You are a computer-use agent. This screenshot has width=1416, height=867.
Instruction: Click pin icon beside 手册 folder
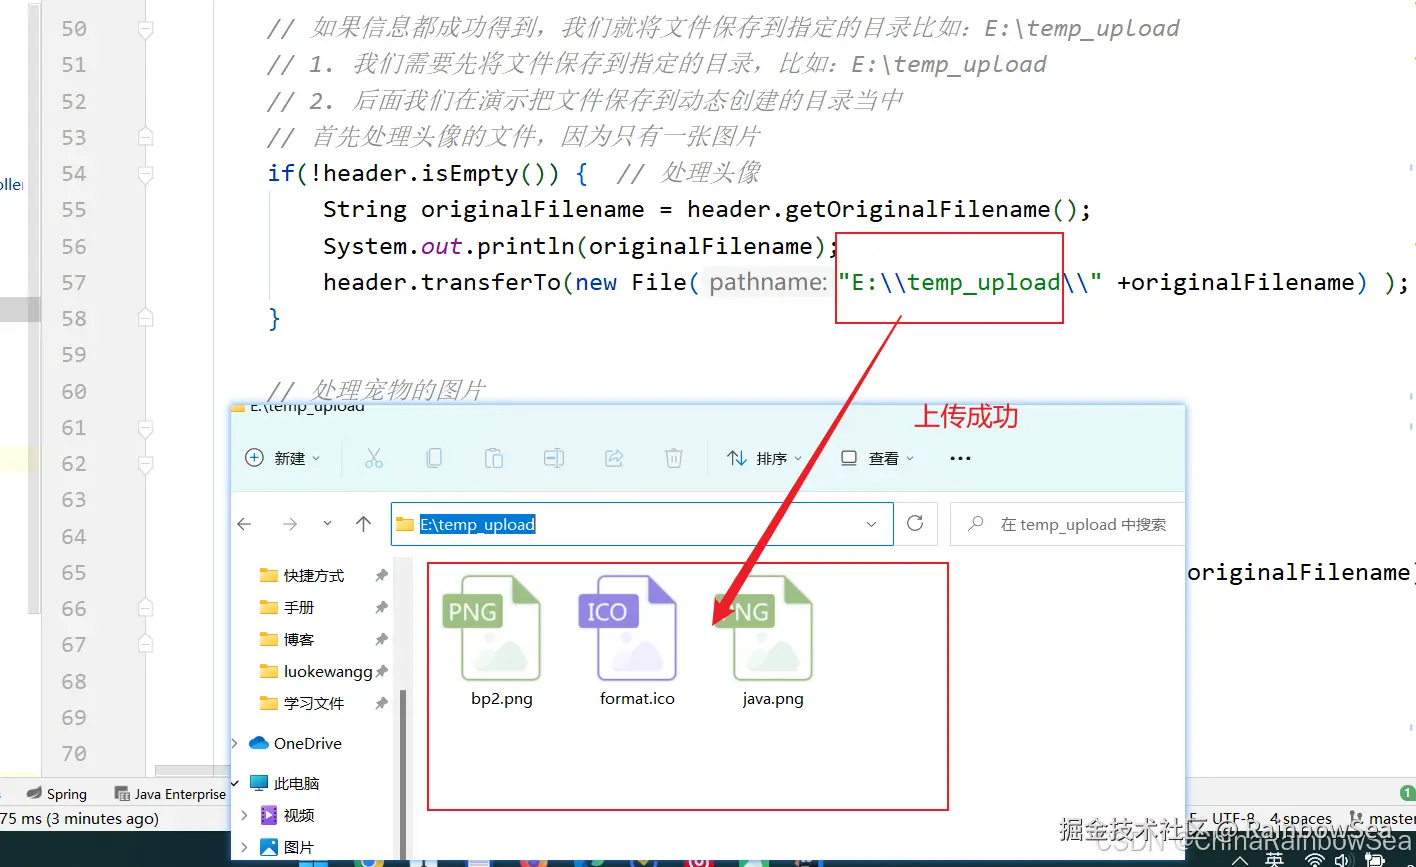(x=381, y=607)
